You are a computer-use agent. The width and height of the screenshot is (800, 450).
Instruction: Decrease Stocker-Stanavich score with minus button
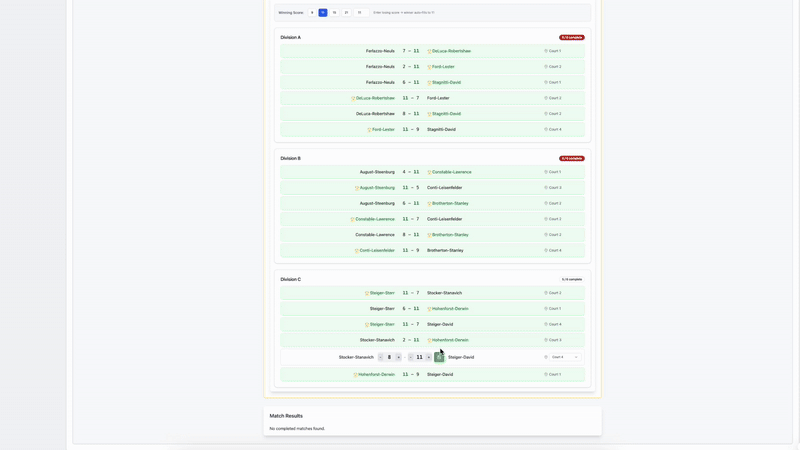tap(381, 357)
